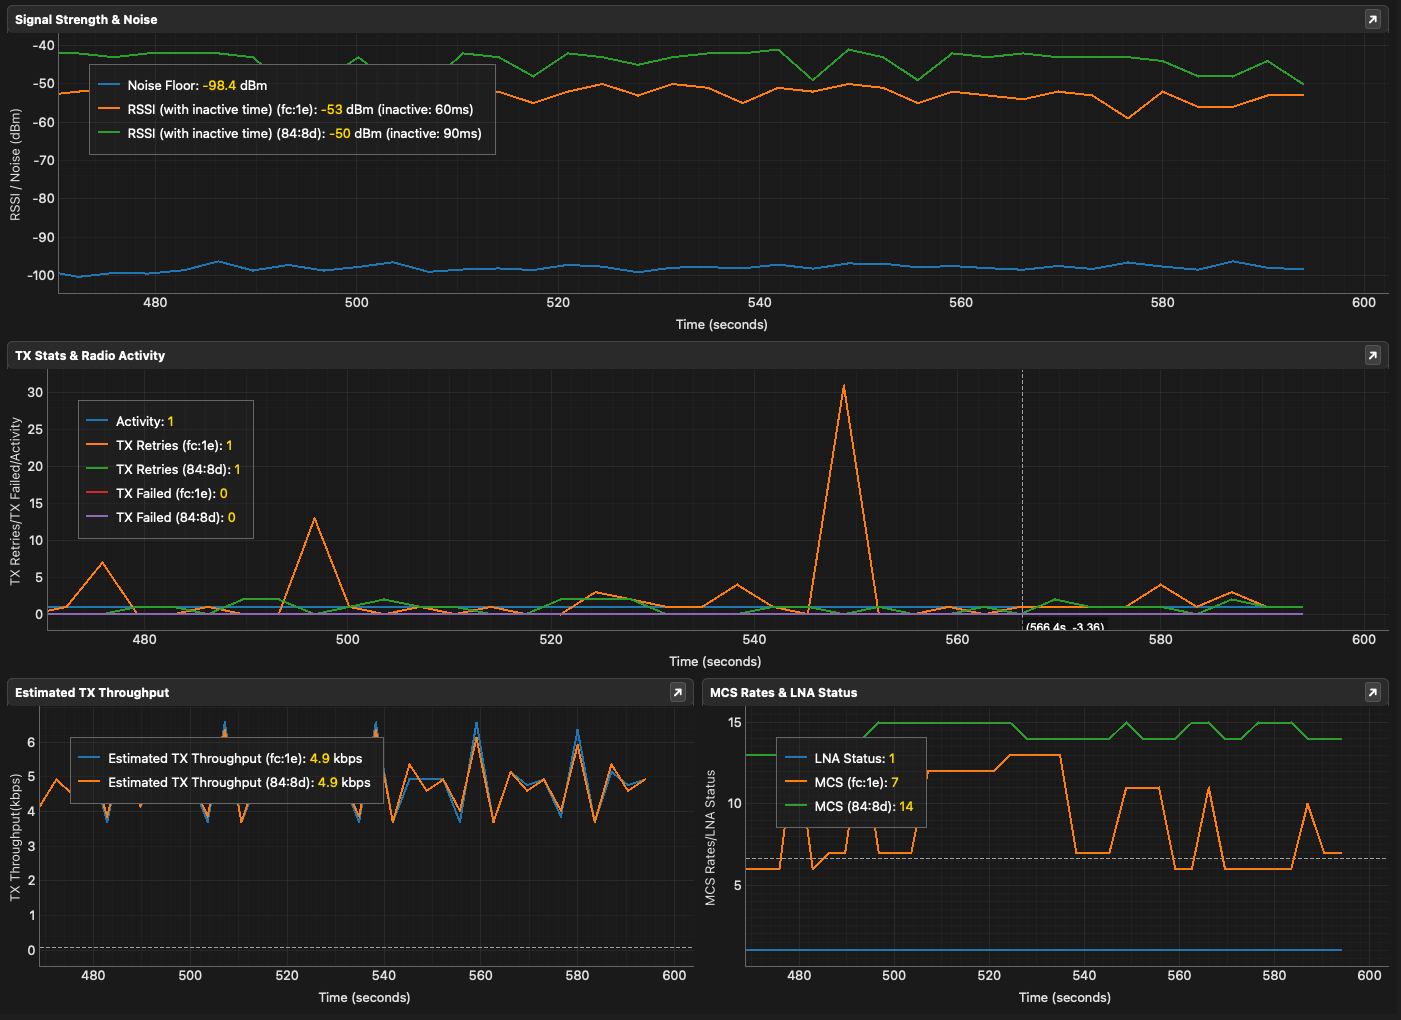Toggle the Noise Floor series in legend

click(x=197, y=86)
